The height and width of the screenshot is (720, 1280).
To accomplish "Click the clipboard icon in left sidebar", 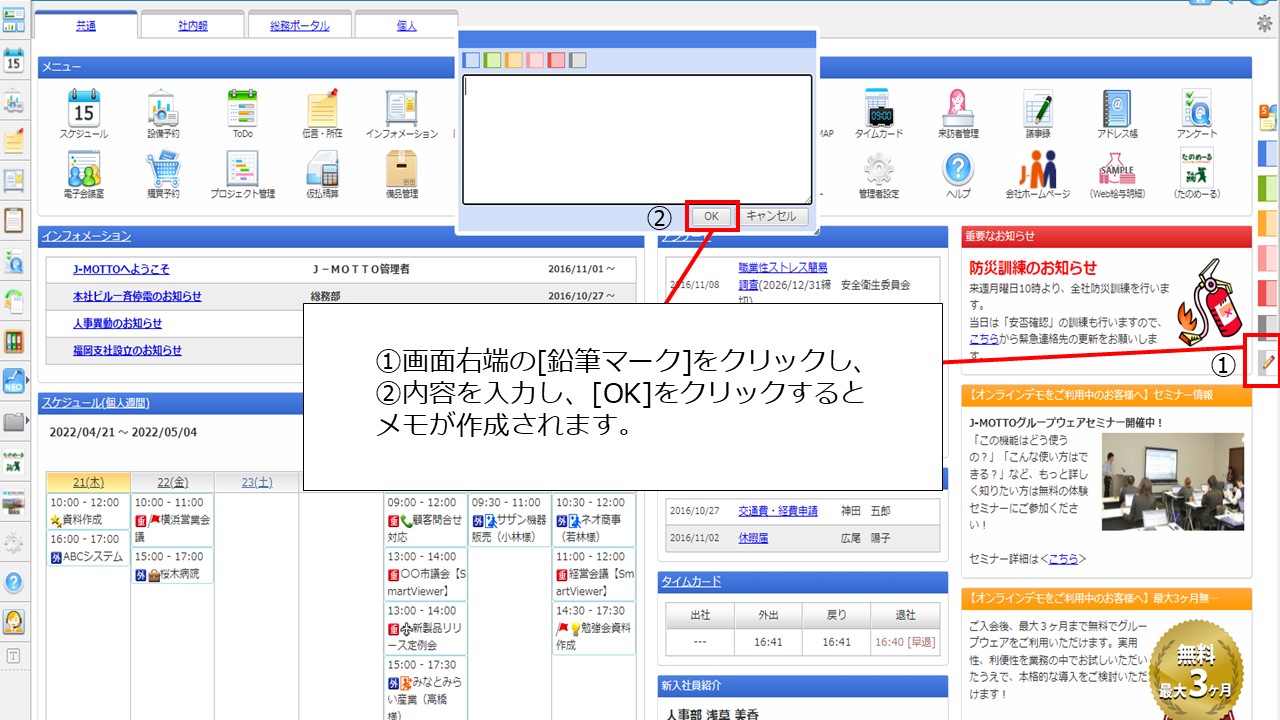I will tap(14, 220).
